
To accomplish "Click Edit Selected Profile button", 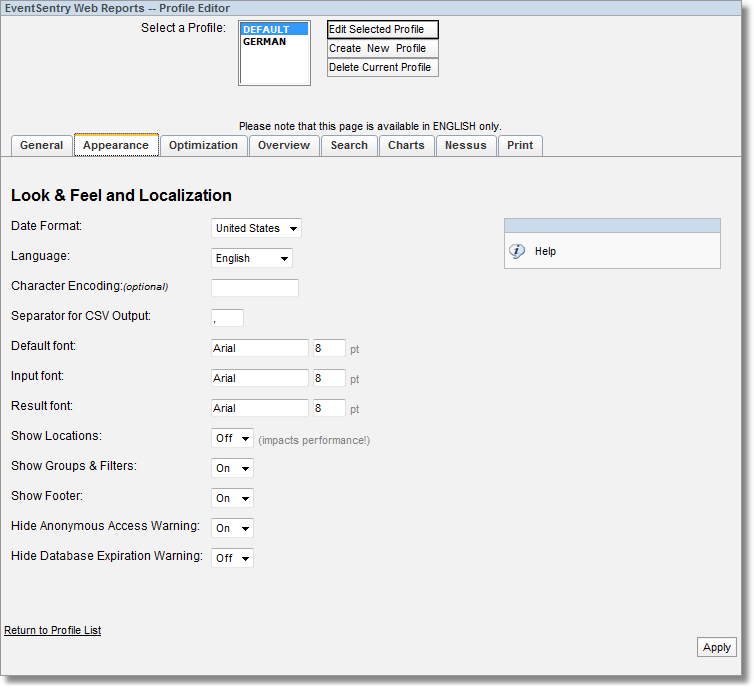I will point(383,29).
